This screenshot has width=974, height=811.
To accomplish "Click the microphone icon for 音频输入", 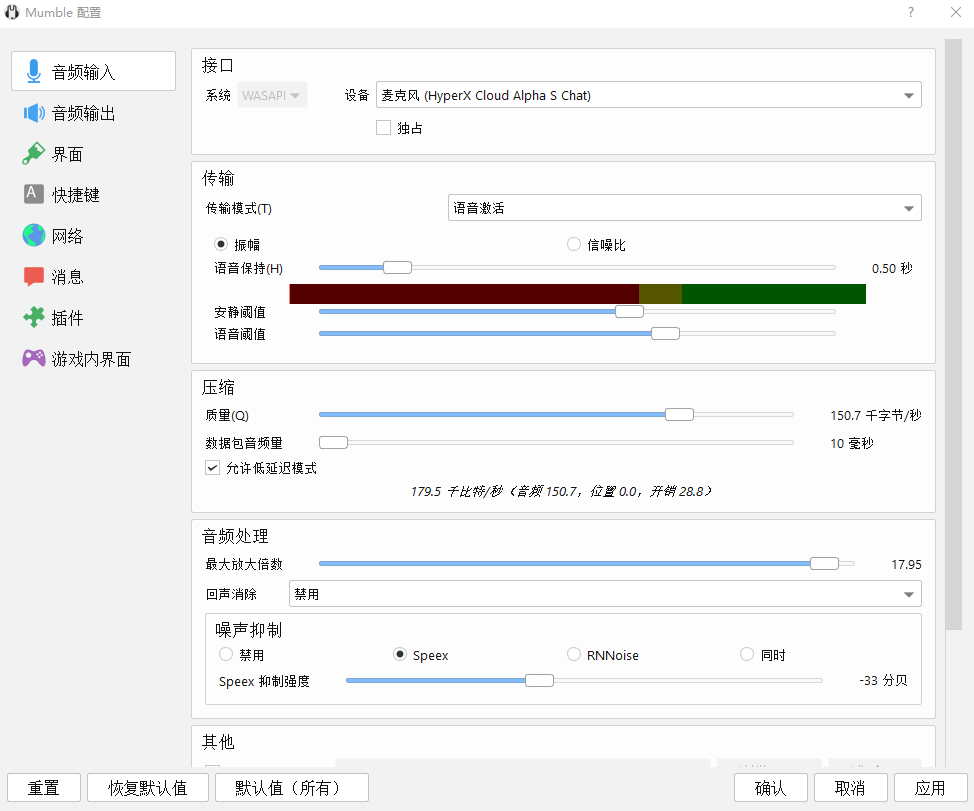I will pos(34,72).
